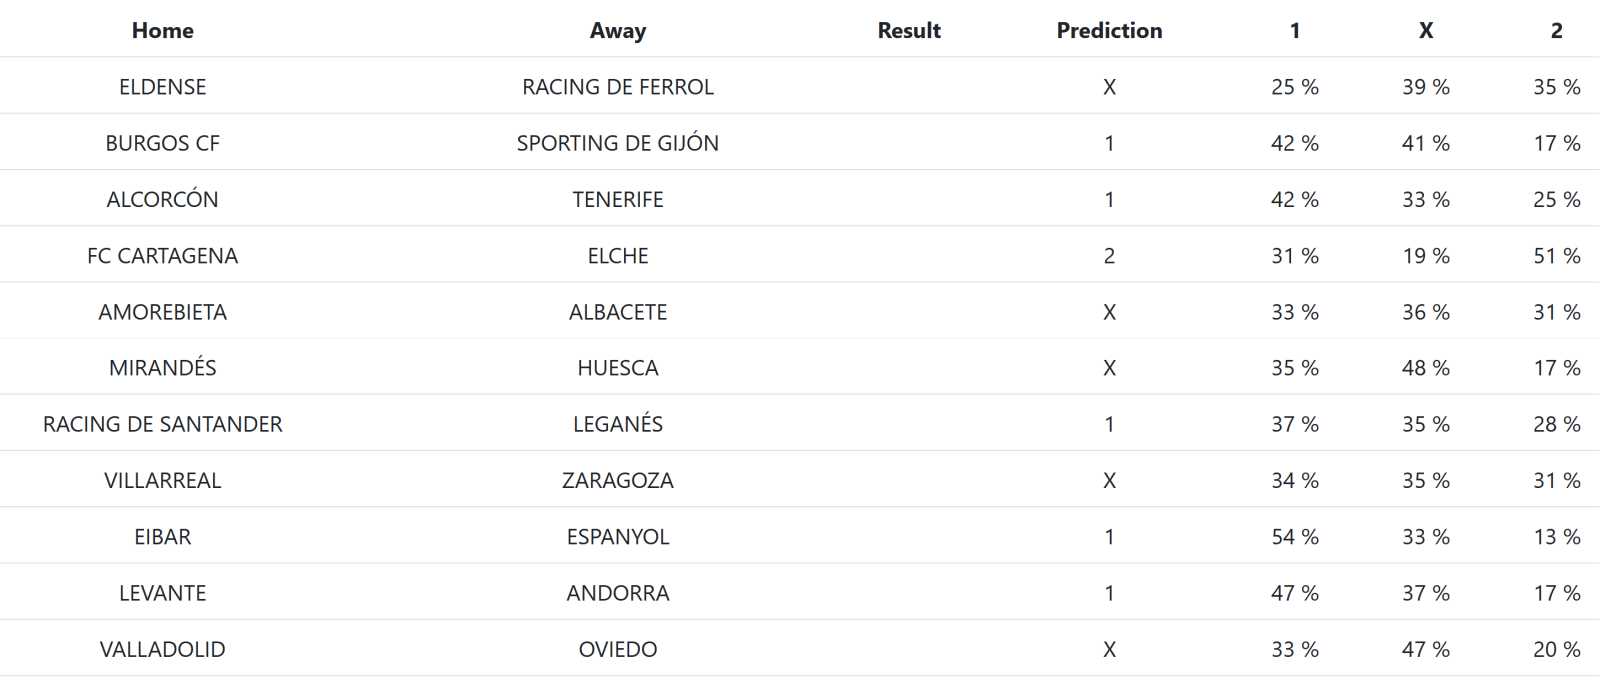Select the ELDENSE home team cell
This screenshot has height=679, width=1600.
point(162,87)
